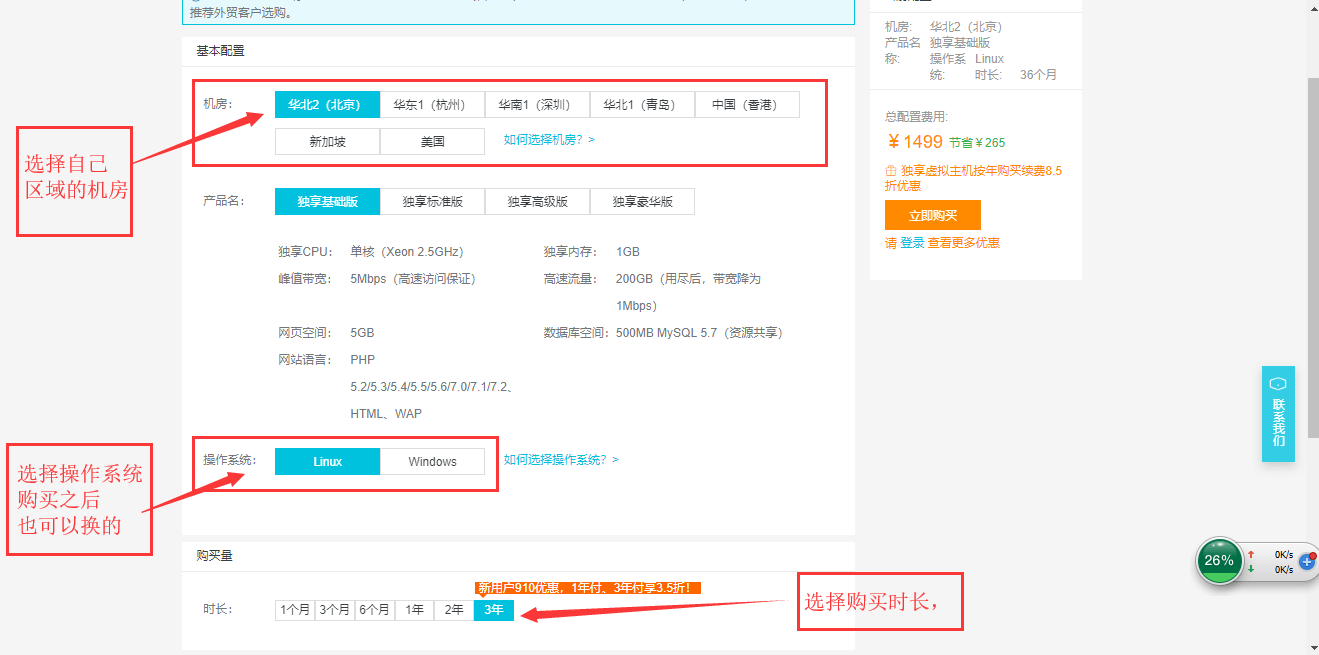Click the gift icon beside 独享虚拟主机 discount

(891, 171)
